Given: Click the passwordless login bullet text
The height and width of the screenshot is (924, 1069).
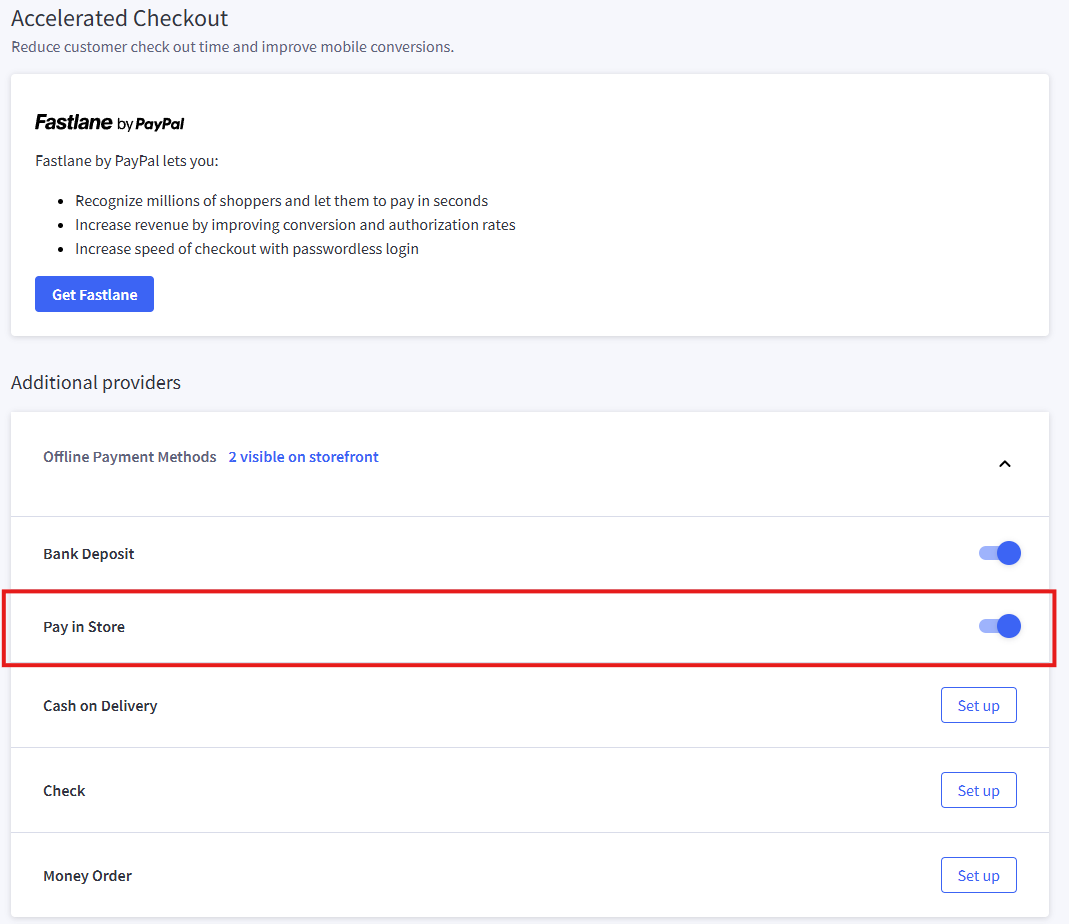Looking at the screenshot, I should [246, 249].
